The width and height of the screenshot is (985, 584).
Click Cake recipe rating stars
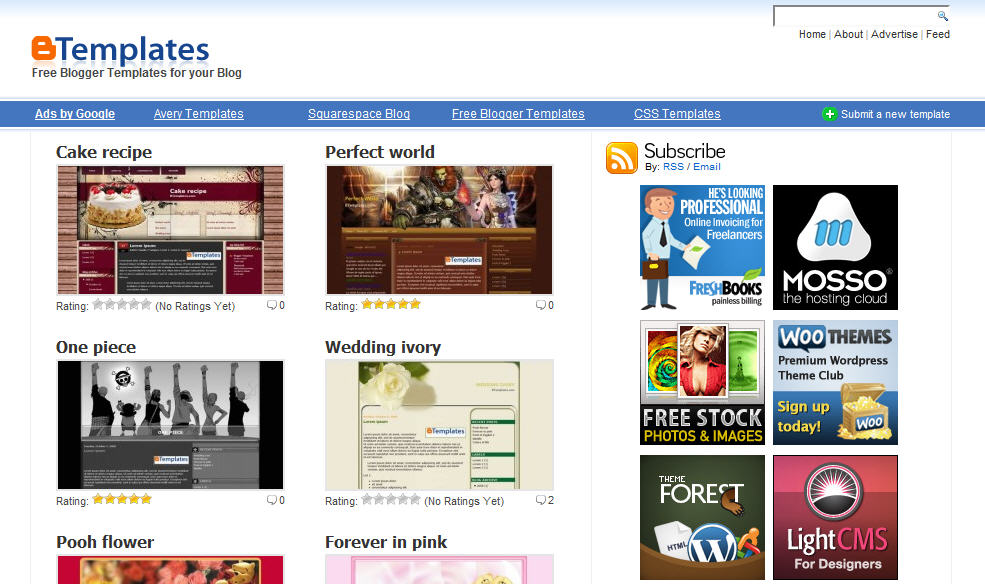coord(122,305)
